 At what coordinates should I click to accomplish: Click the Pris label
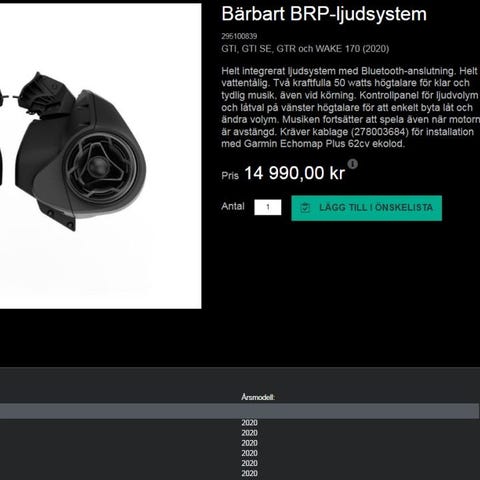(230, 176)
